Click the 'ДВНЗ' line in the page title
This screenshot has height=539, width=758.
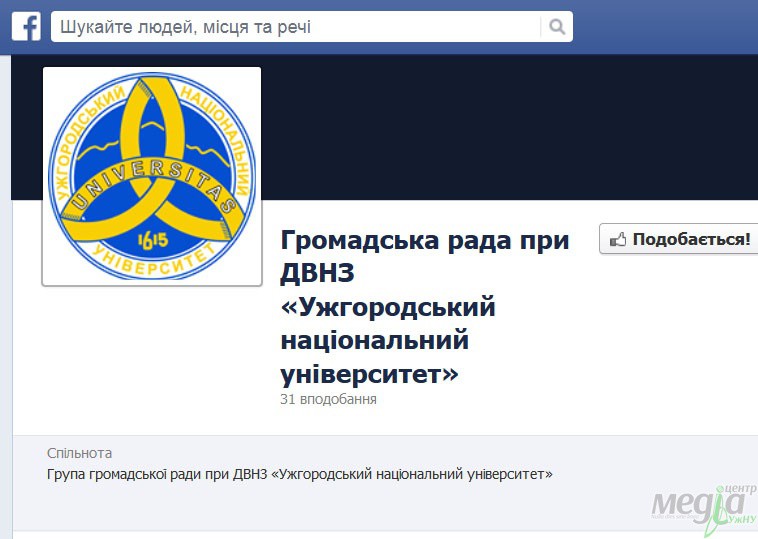318,274
